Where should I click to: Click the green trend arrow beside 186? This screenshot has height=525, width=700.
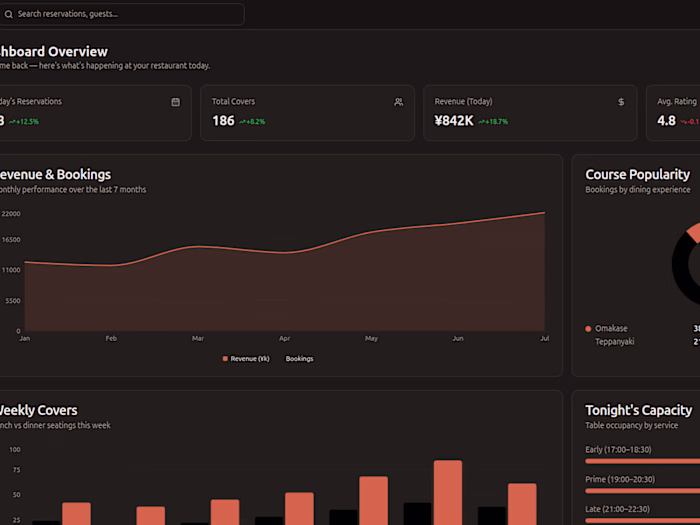pos(242,121)
